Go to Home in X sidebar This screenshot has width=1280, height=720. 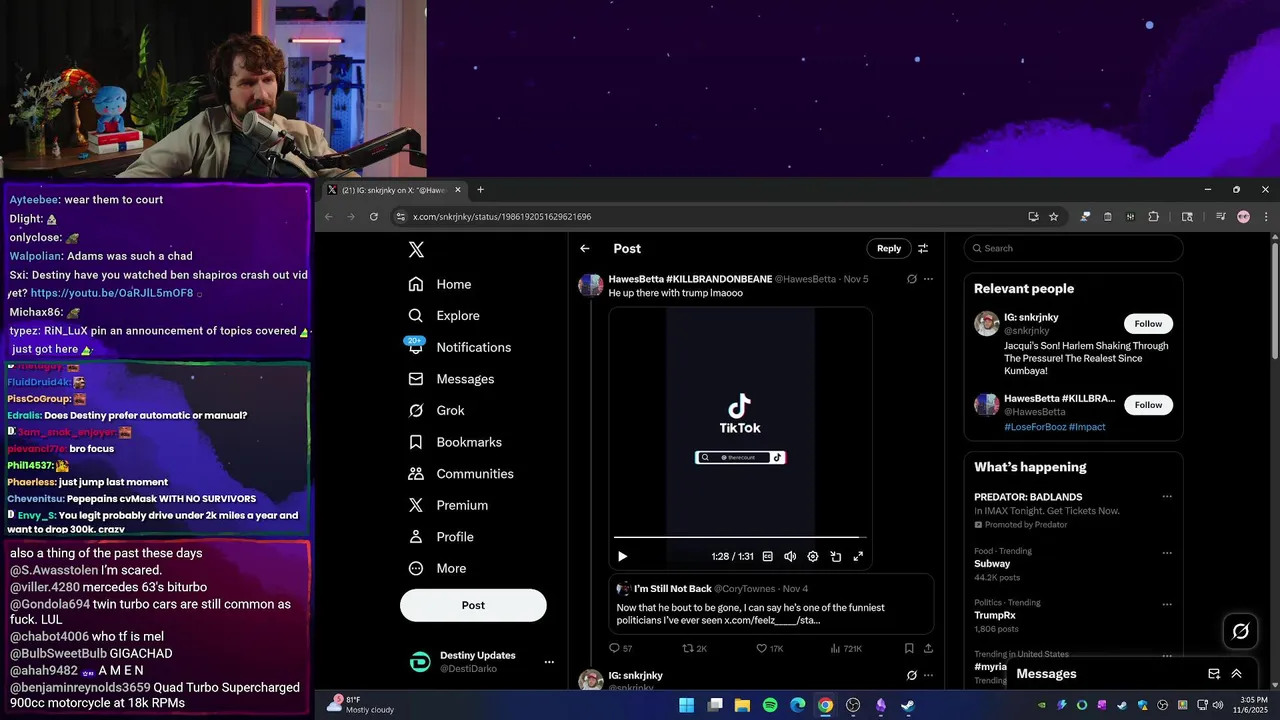coord(440,284)
